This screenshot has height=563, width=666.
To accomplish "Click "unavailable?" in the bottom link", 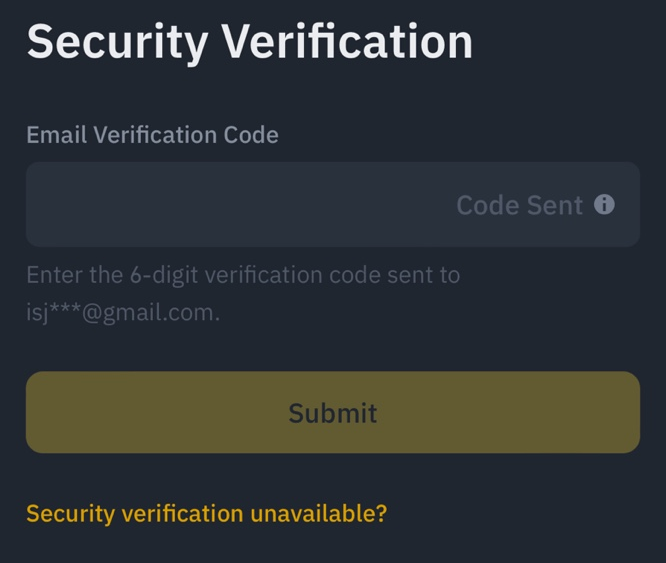I will click(x=319, y=514).
